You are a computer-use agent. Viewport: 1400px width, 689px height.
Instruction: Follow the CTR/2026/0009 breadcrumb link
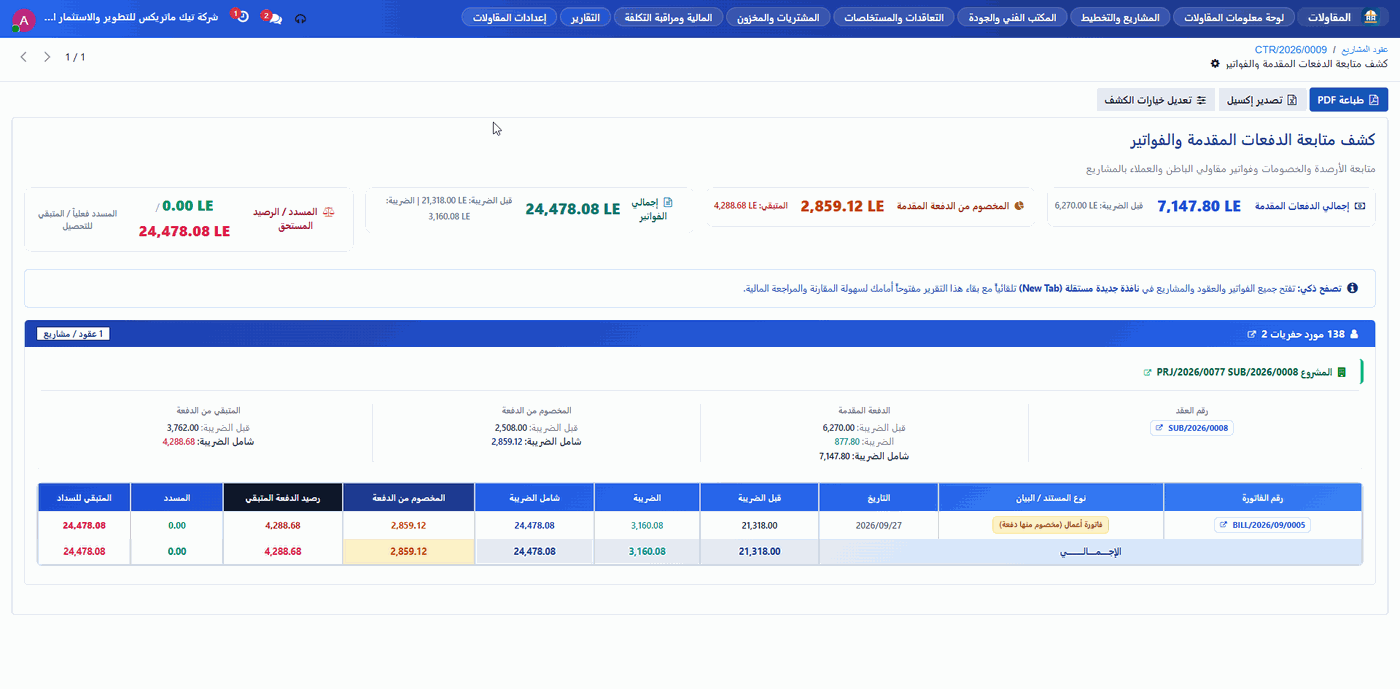coord(1290,49)
